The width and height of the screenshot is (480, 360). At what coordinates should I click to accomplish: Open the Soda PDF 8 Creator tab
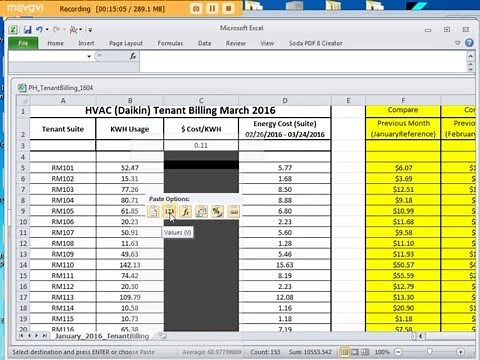point(315,43)
